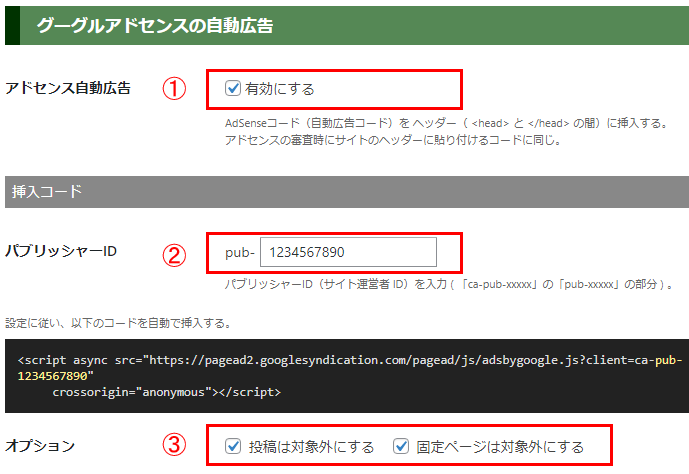
Task: Click the 投稿は対象外にする label text
Action: click(311, 447)
